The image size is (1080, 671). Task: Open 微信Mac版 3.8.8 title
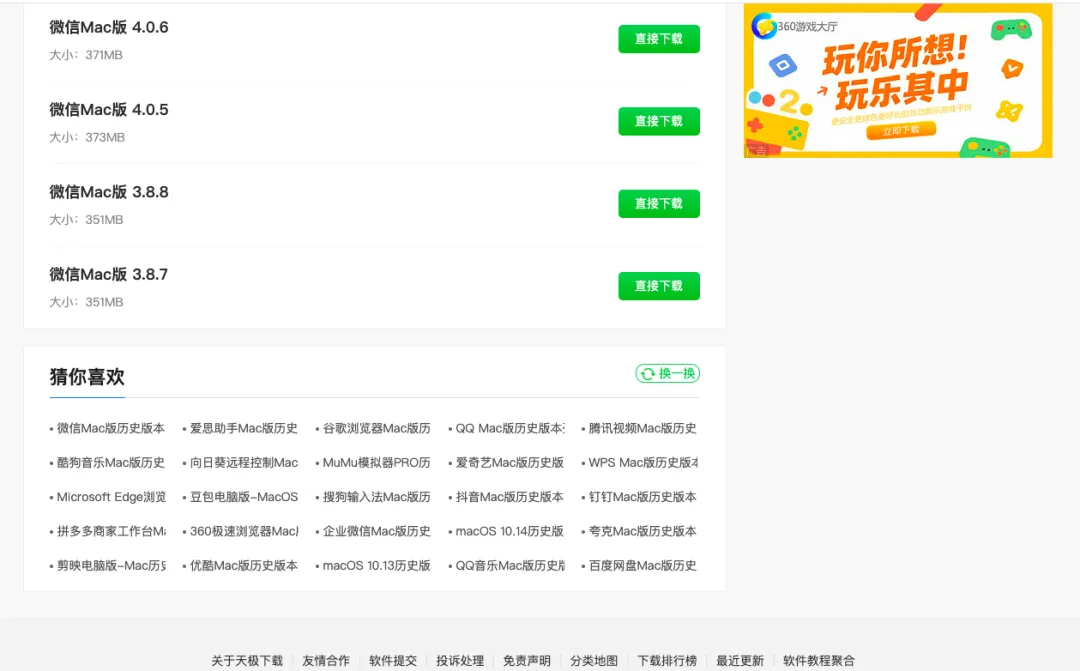pos(109,192)
